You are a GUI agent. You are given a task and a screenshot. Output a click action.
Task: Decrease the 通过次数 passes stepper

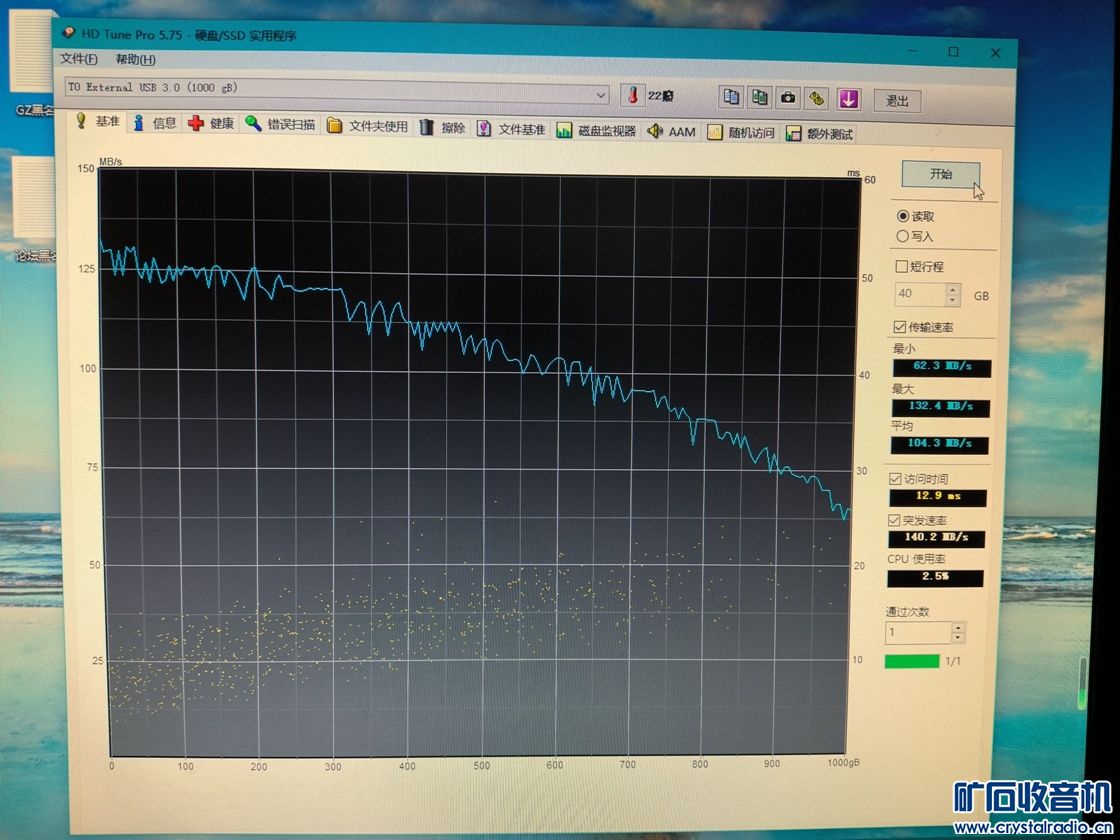pyautogui.click(x=958, y=638)
